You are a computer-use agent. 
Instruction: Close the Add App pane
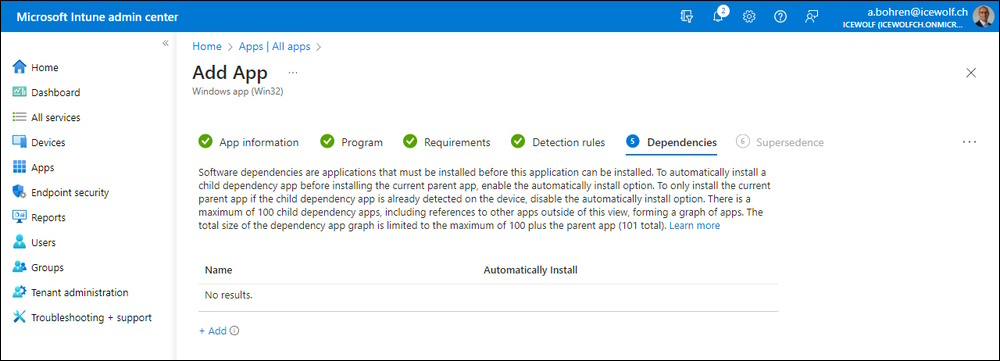click(971, 73)
